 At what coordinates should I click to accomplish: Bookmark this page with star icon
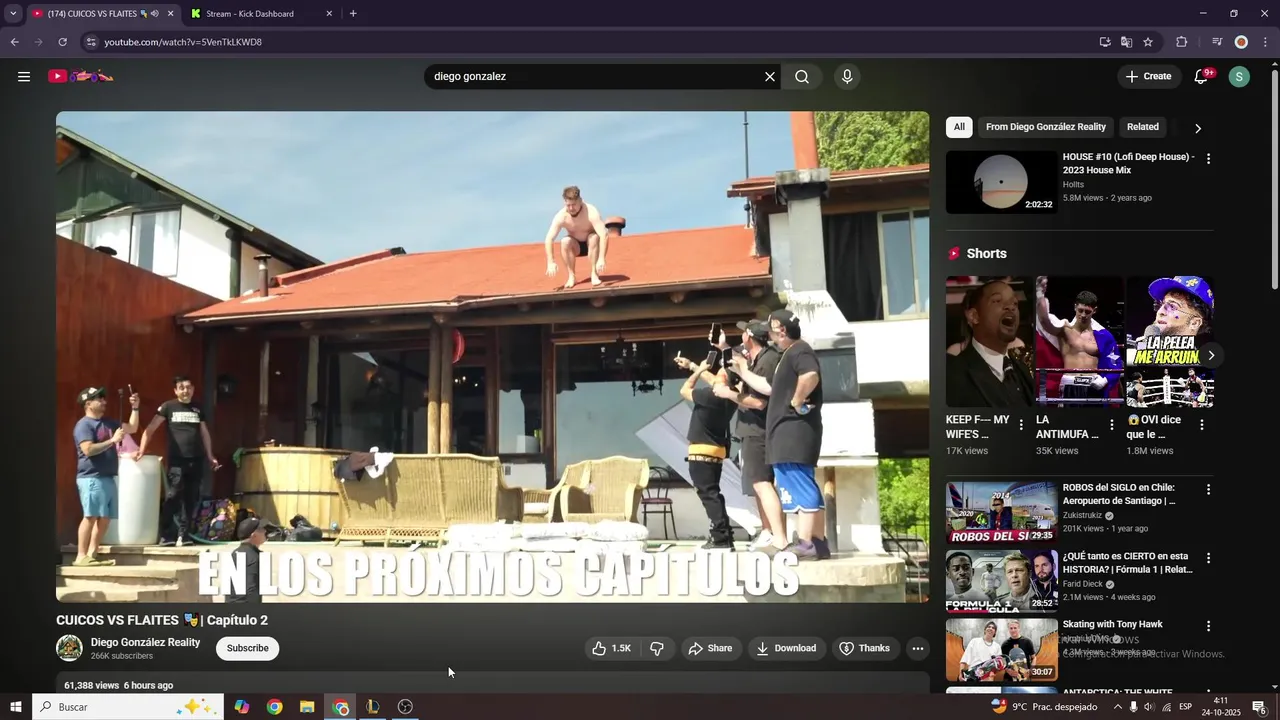coord(1148,42)
